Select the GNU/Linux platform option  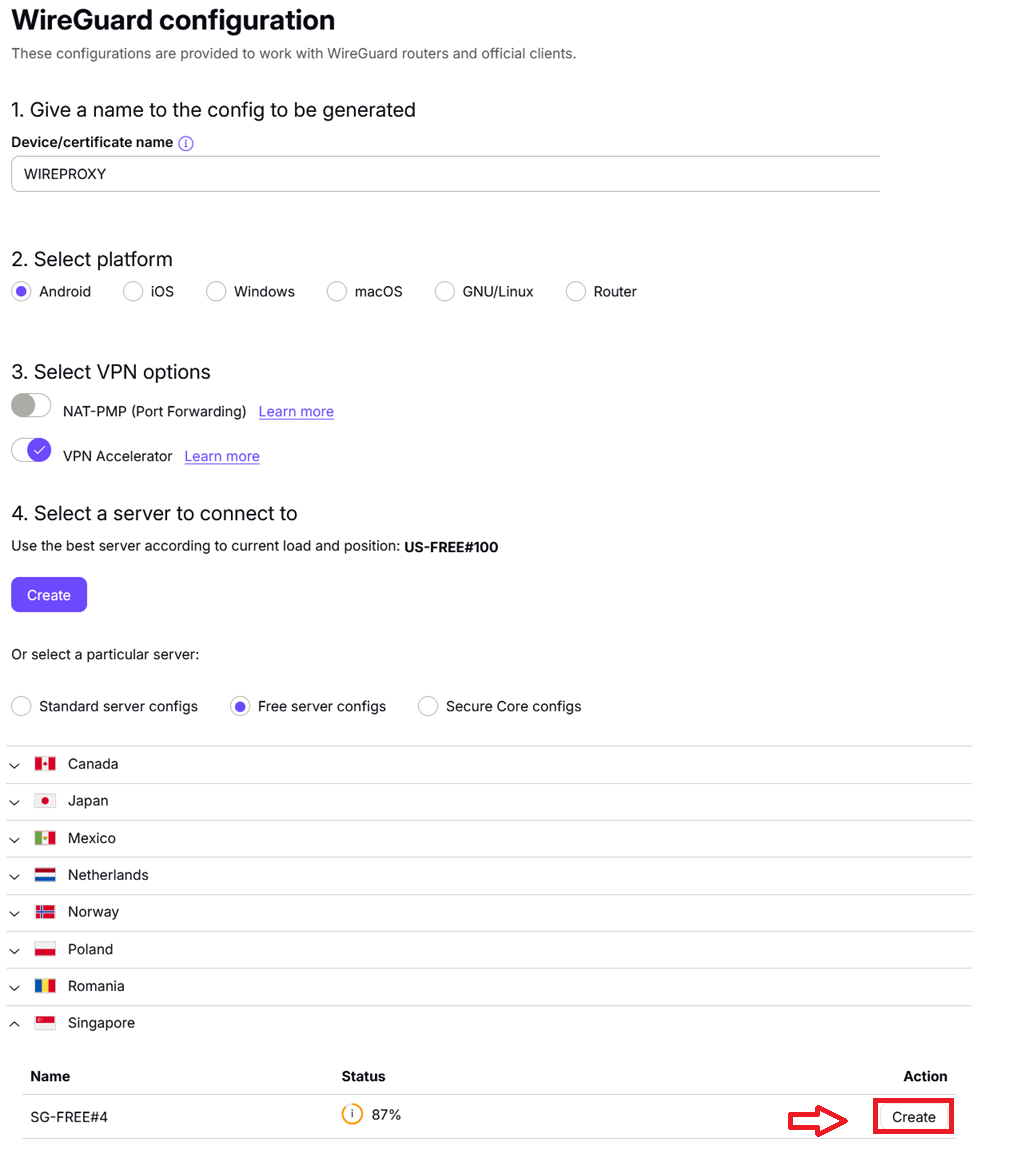tap(445, 292)
